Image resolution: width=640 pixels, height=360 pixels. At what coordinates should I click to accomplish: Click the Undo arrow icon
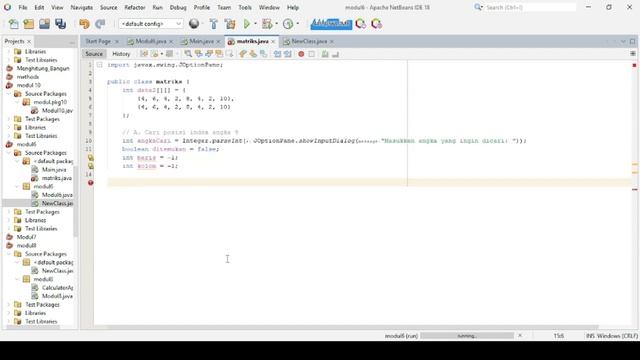pyautogui.click(x=84, y=24)
